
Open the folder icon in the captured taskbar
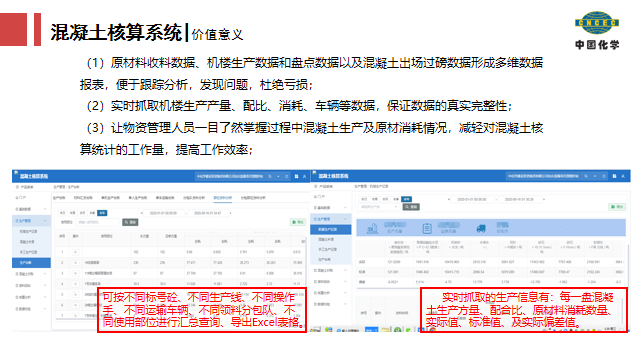[385, 329]
